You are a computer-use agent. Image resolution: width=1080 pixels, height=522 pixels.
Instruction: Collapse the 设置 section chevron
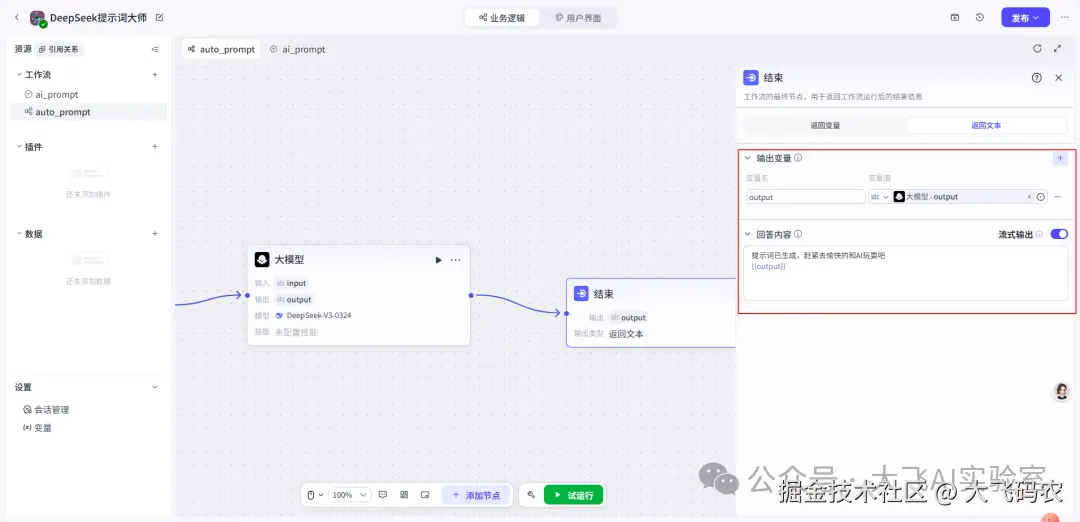(x=155, y=387)
